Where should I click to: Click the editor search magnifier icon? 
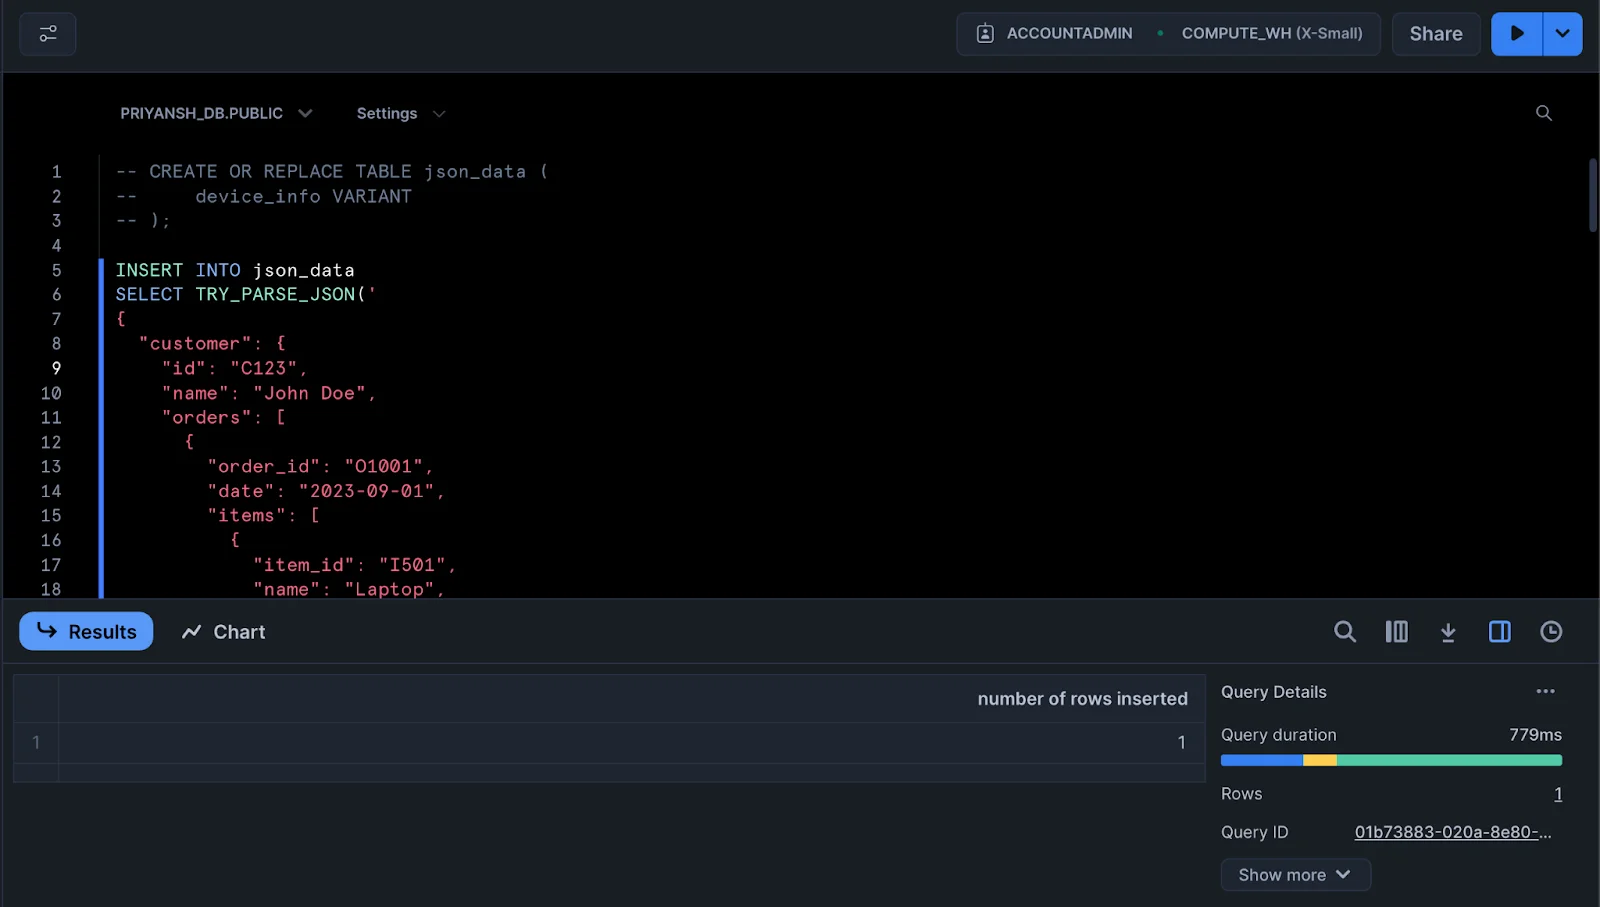[x=1543, y=114]
